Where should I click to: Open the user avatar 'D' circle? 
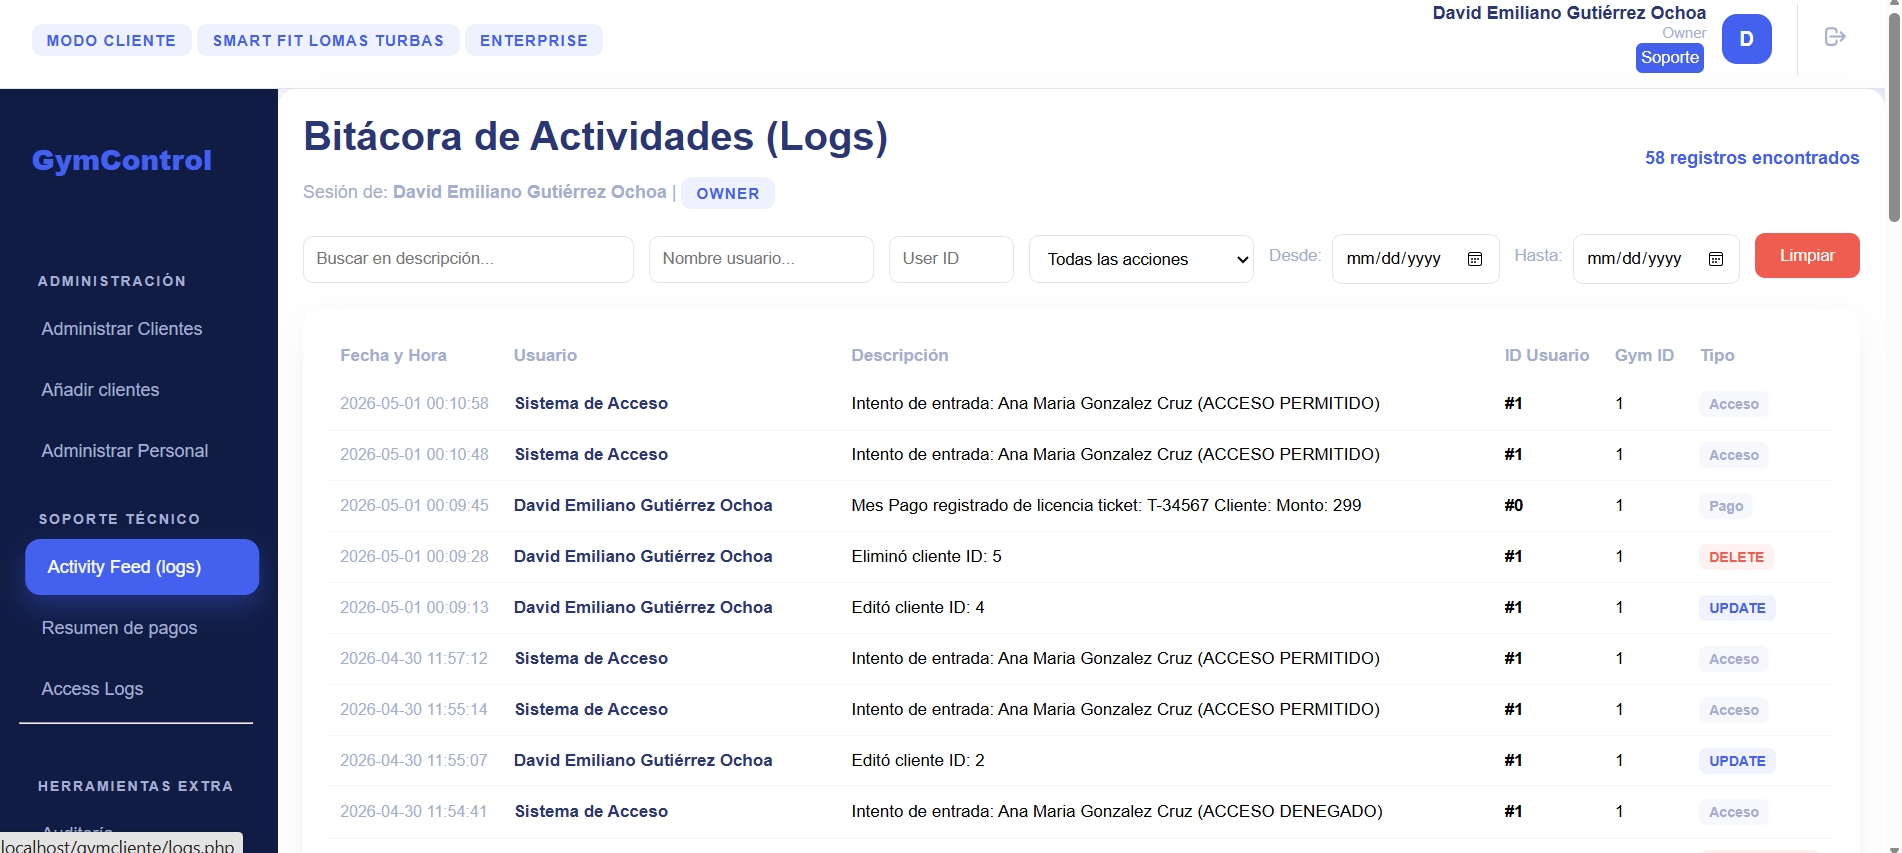(1746, 39)
